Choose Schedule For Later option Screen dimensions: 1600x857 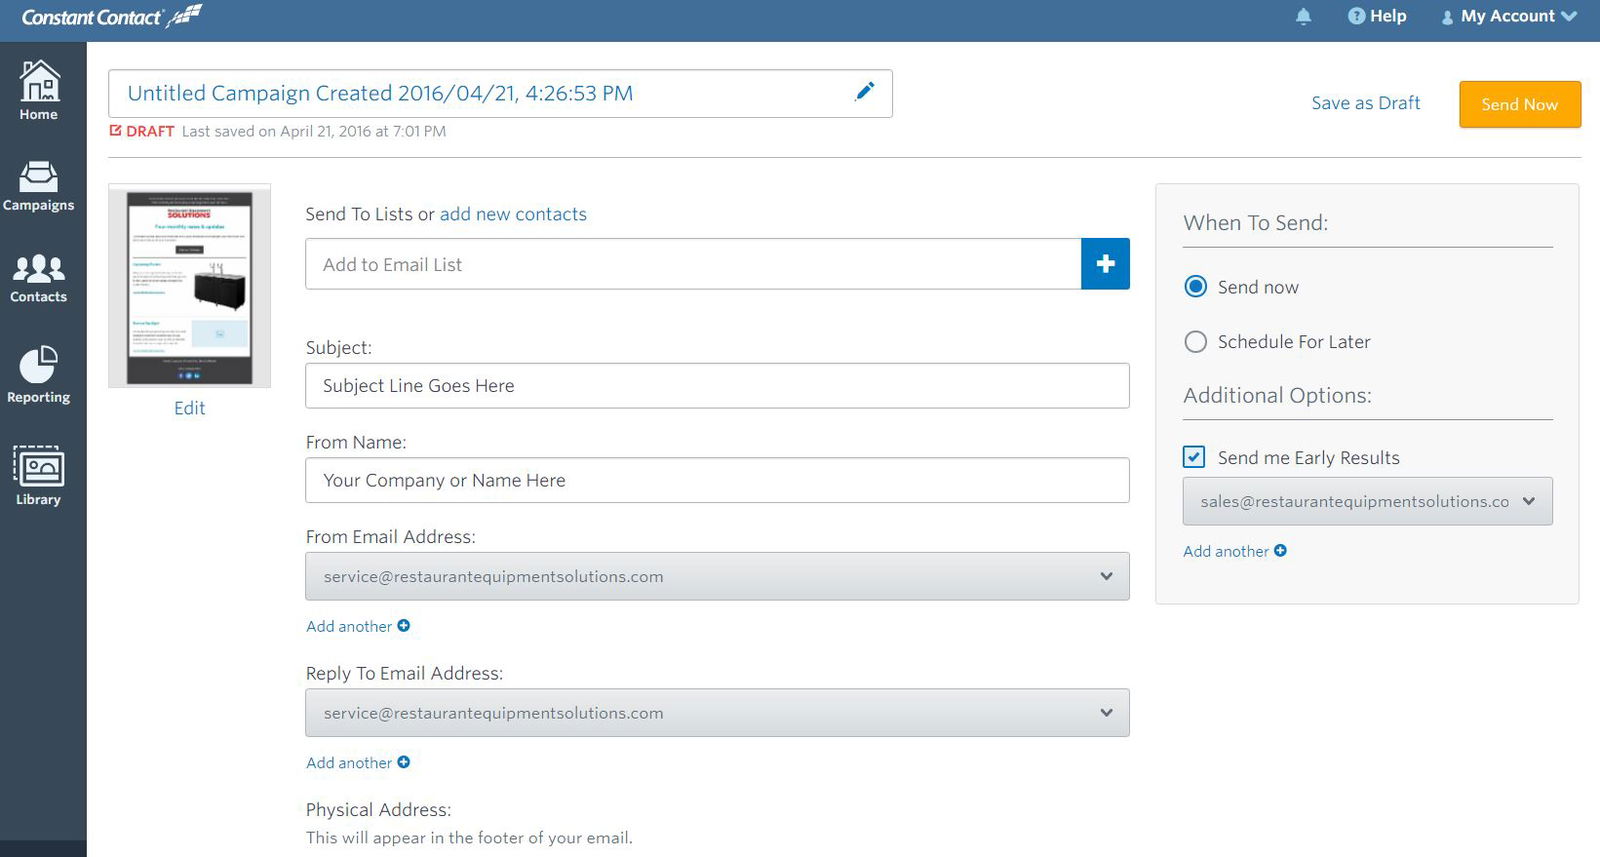(x=1195, y=342)
